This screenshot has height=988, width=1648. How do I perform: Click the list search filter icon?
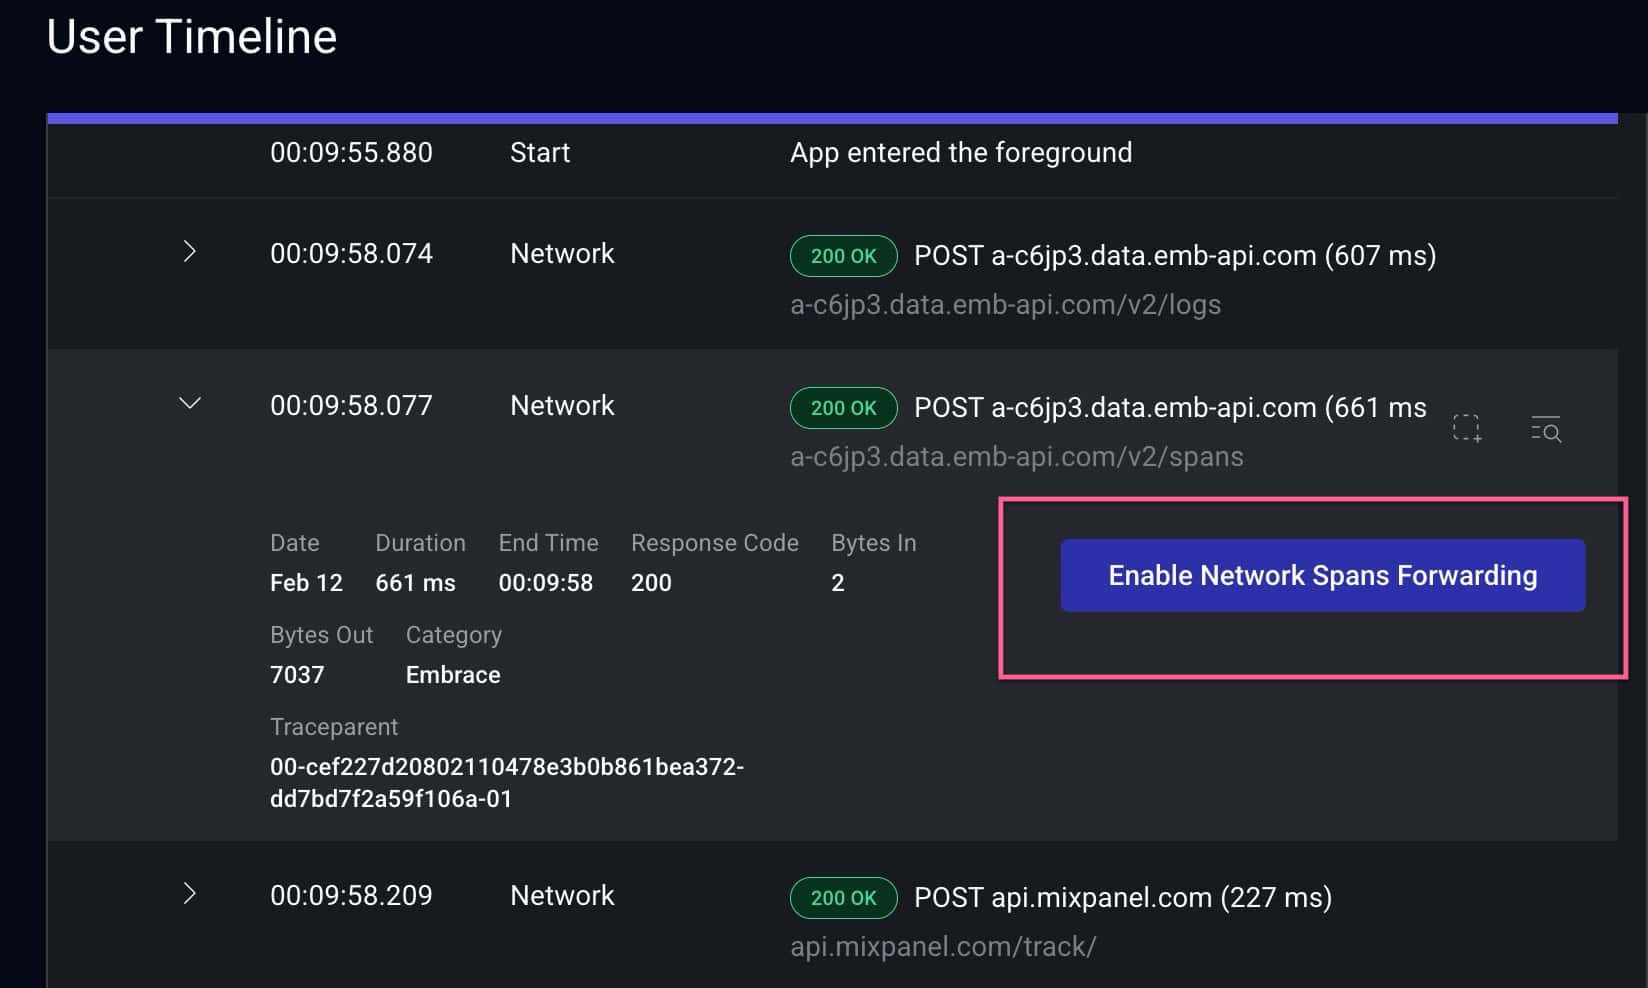point(1545,429)
